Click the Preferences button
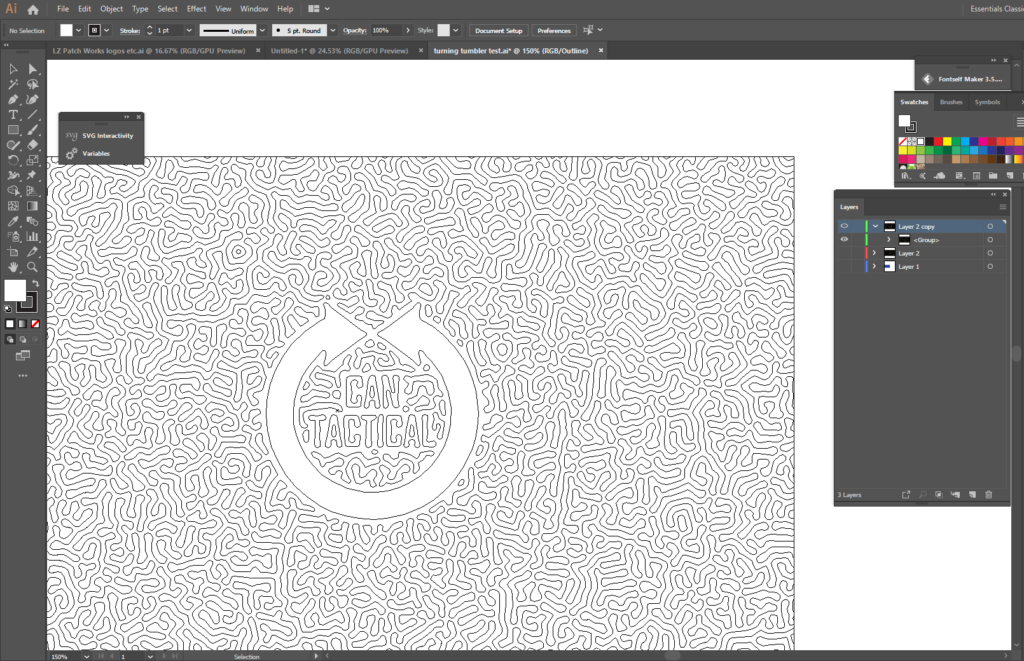Viewport: 1024px width, 661px height. click(x=553, y=30)
